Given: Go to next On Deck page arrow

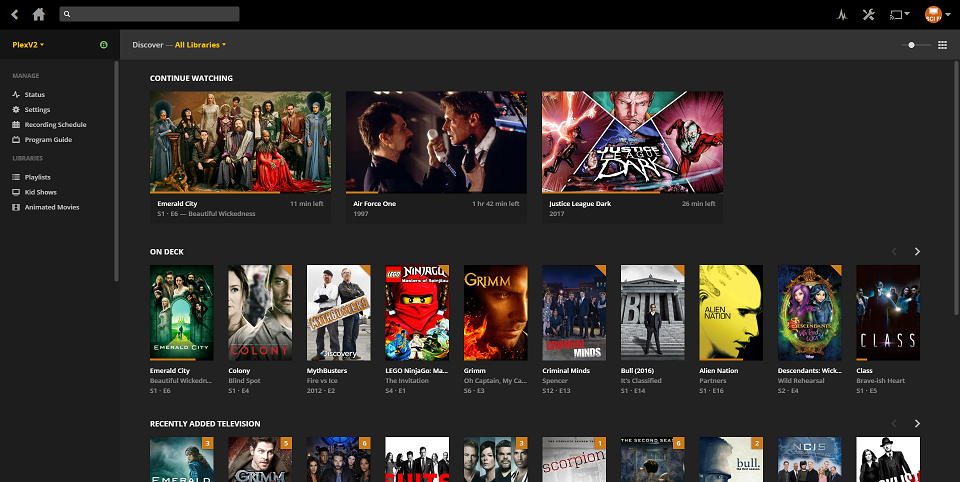Looking at the screenshot, I should click(917, 252).
